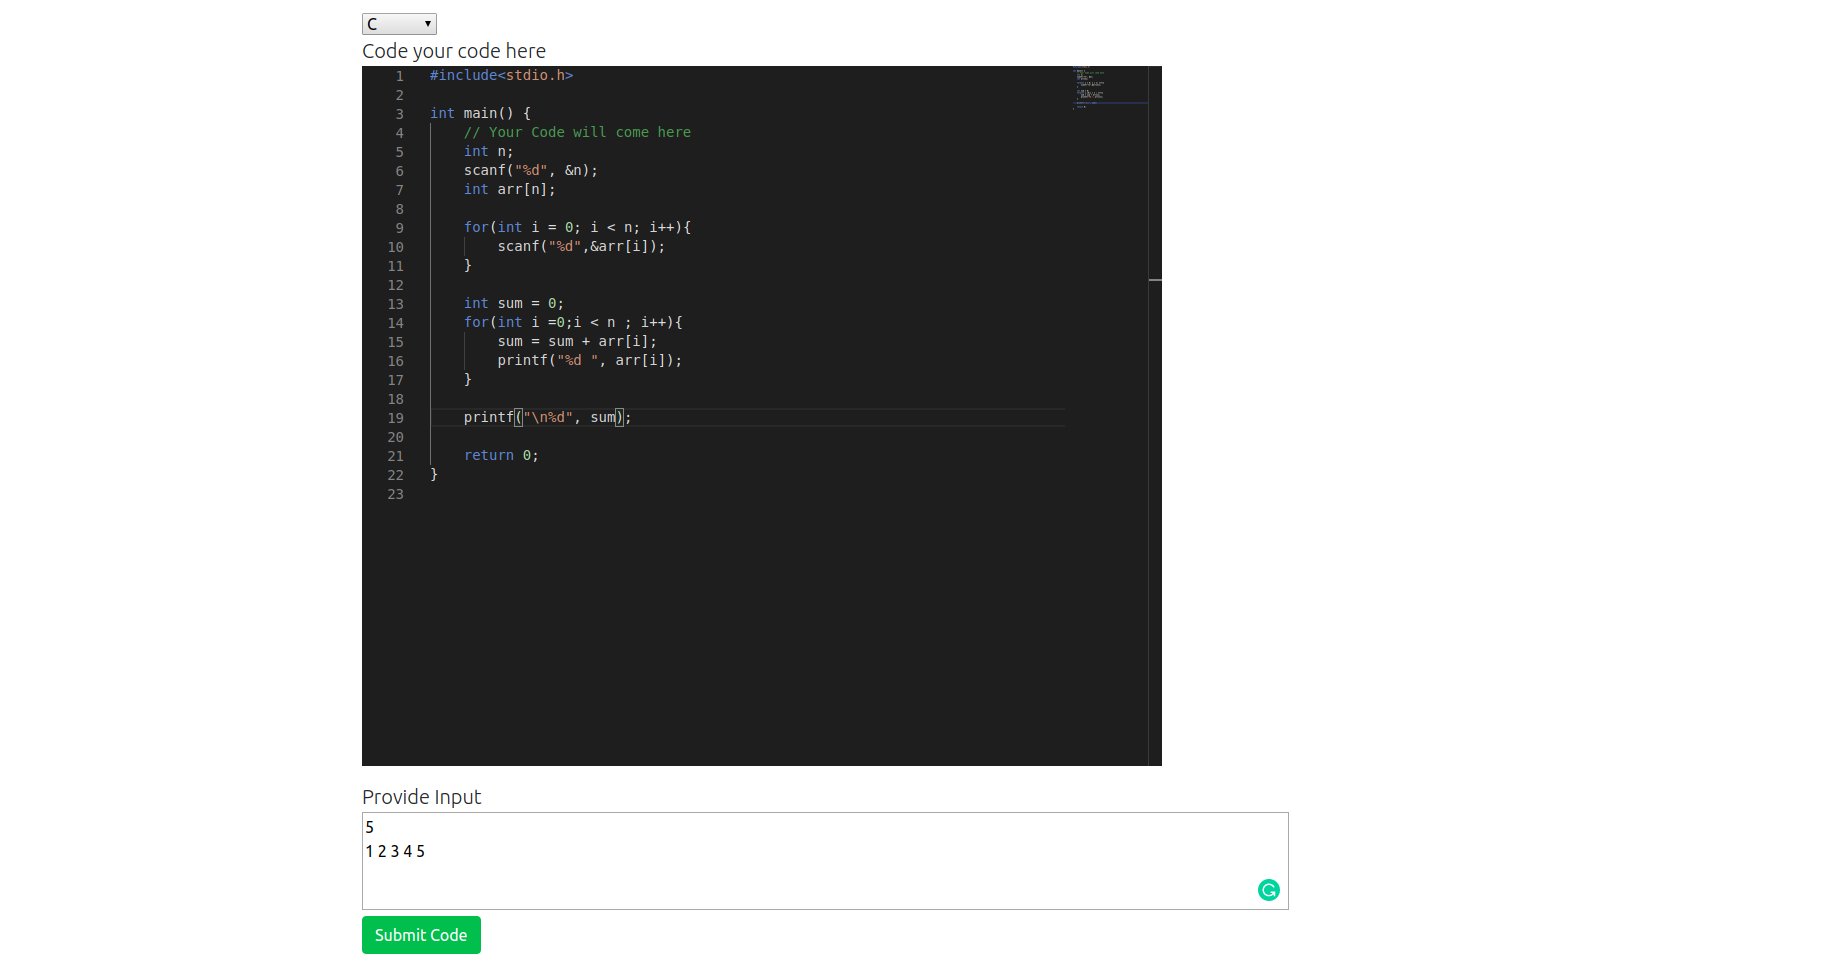The width and height of the screenshot is (1828, 963).
Task: Click the Submit Code button
Action: 421,935
